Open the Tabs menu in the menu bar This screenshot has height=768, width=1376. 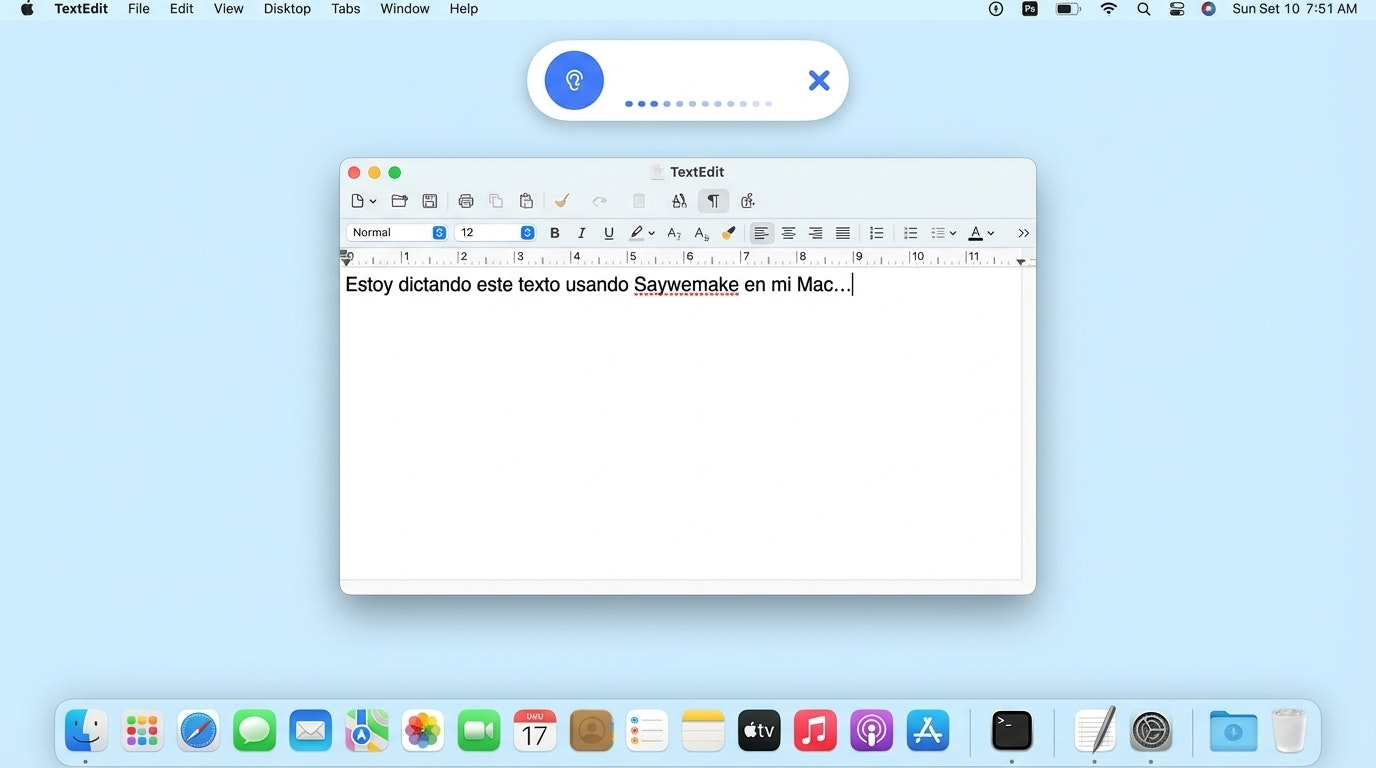point(345,8)
